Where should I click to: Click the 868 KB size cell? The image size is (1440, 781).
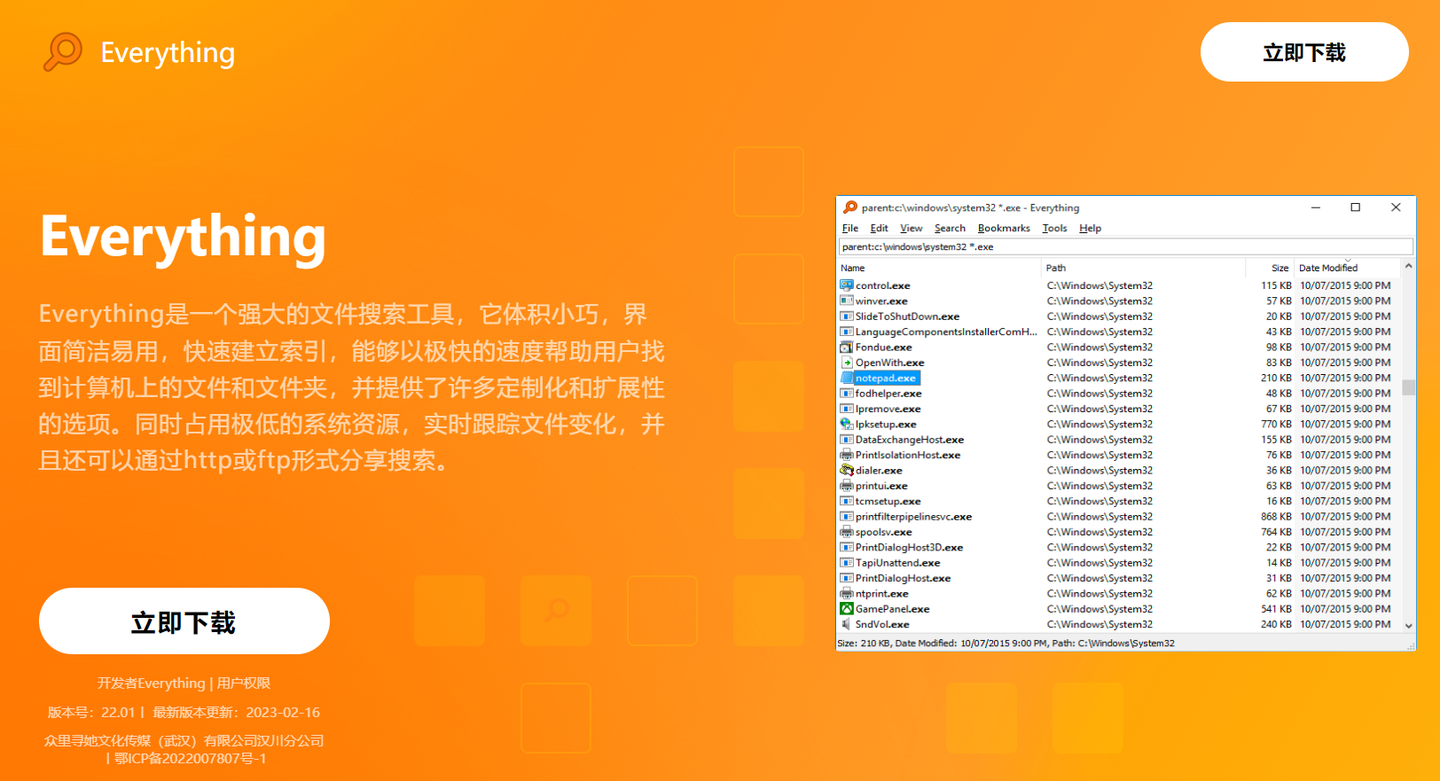coord(1276,517)
